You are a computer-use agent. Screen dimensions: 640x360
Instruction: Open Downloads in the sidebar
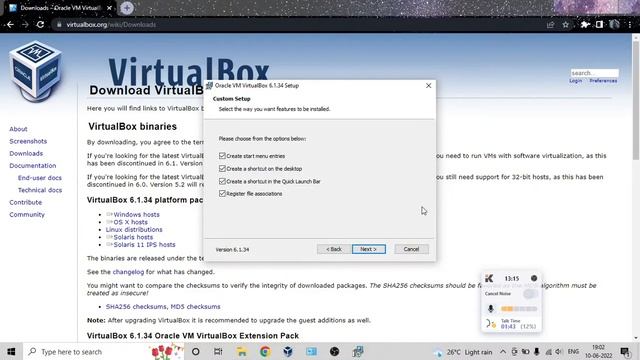(26, 153)
